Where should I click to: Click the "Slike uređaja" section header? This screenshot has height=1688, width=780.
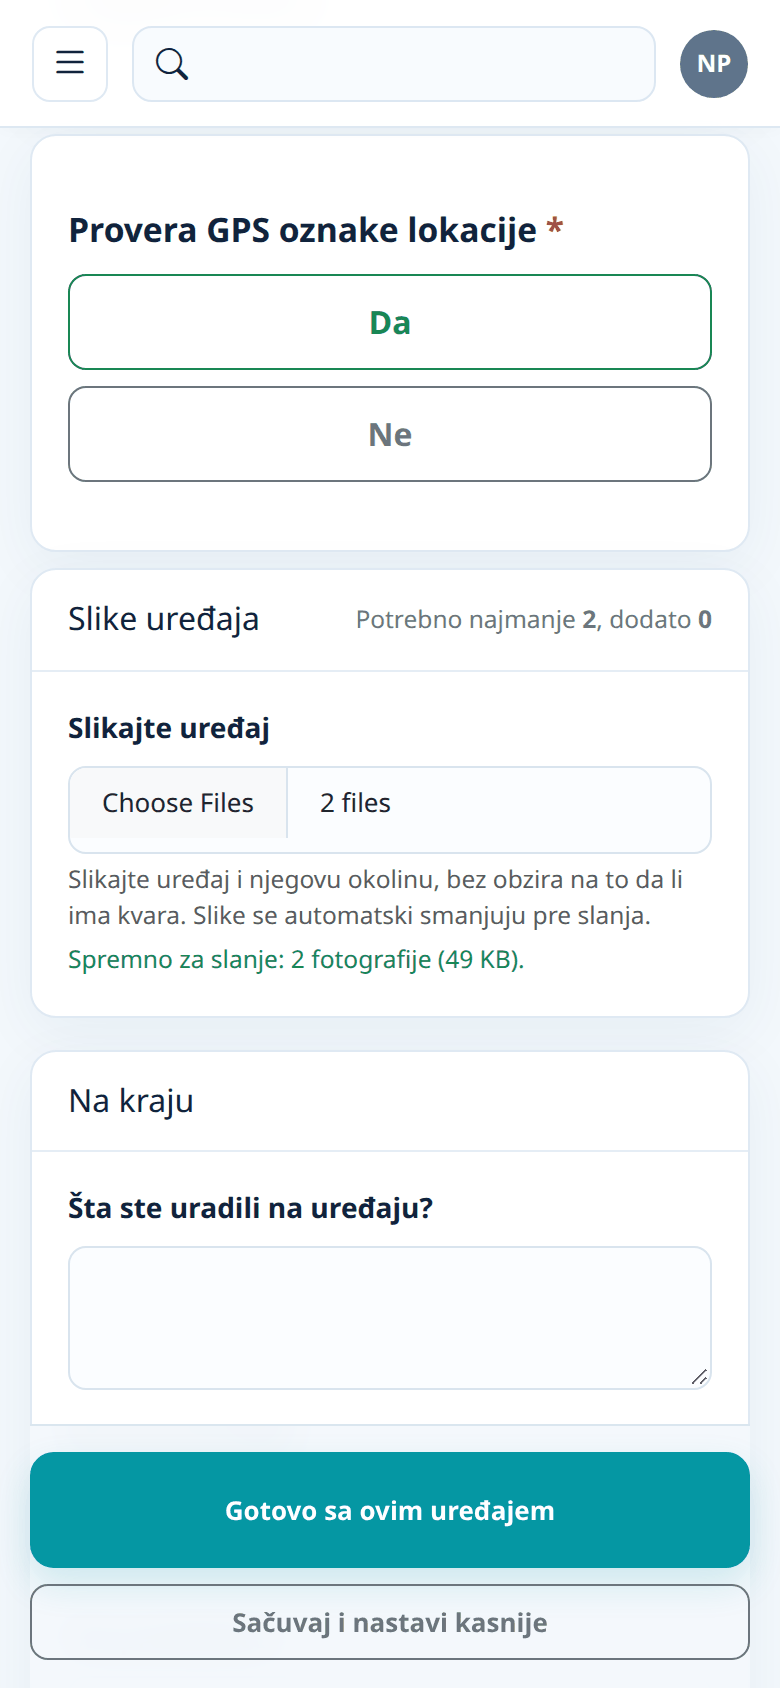pos(164,619)
